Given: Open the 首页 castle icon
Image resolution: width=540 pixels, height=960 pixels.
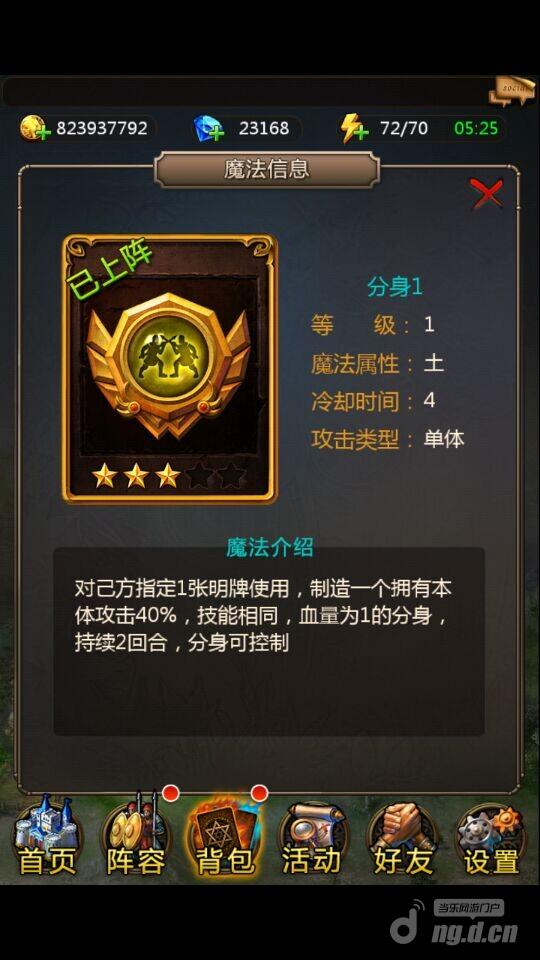Looking at the screenshot, I should point(47,835).
